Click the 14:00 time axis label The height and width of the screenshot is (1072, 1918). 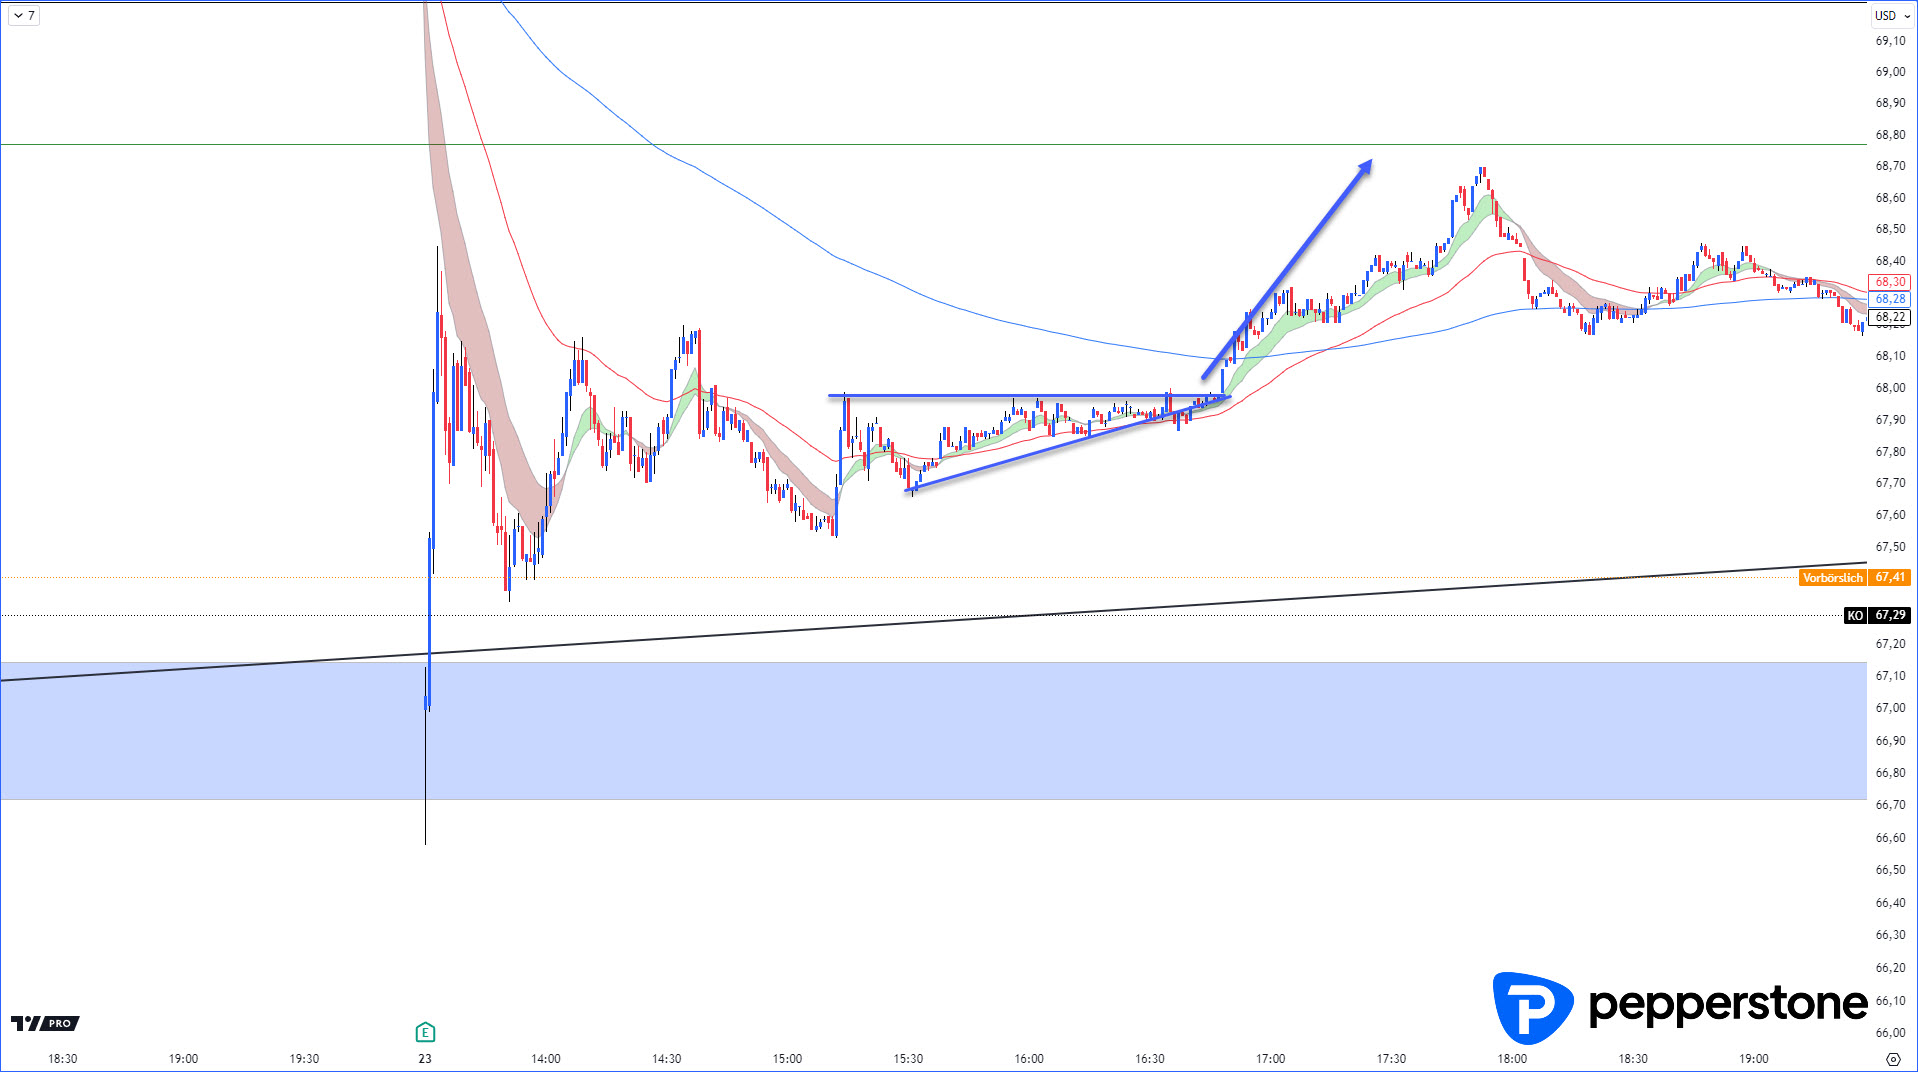[x=546, y=1059]
